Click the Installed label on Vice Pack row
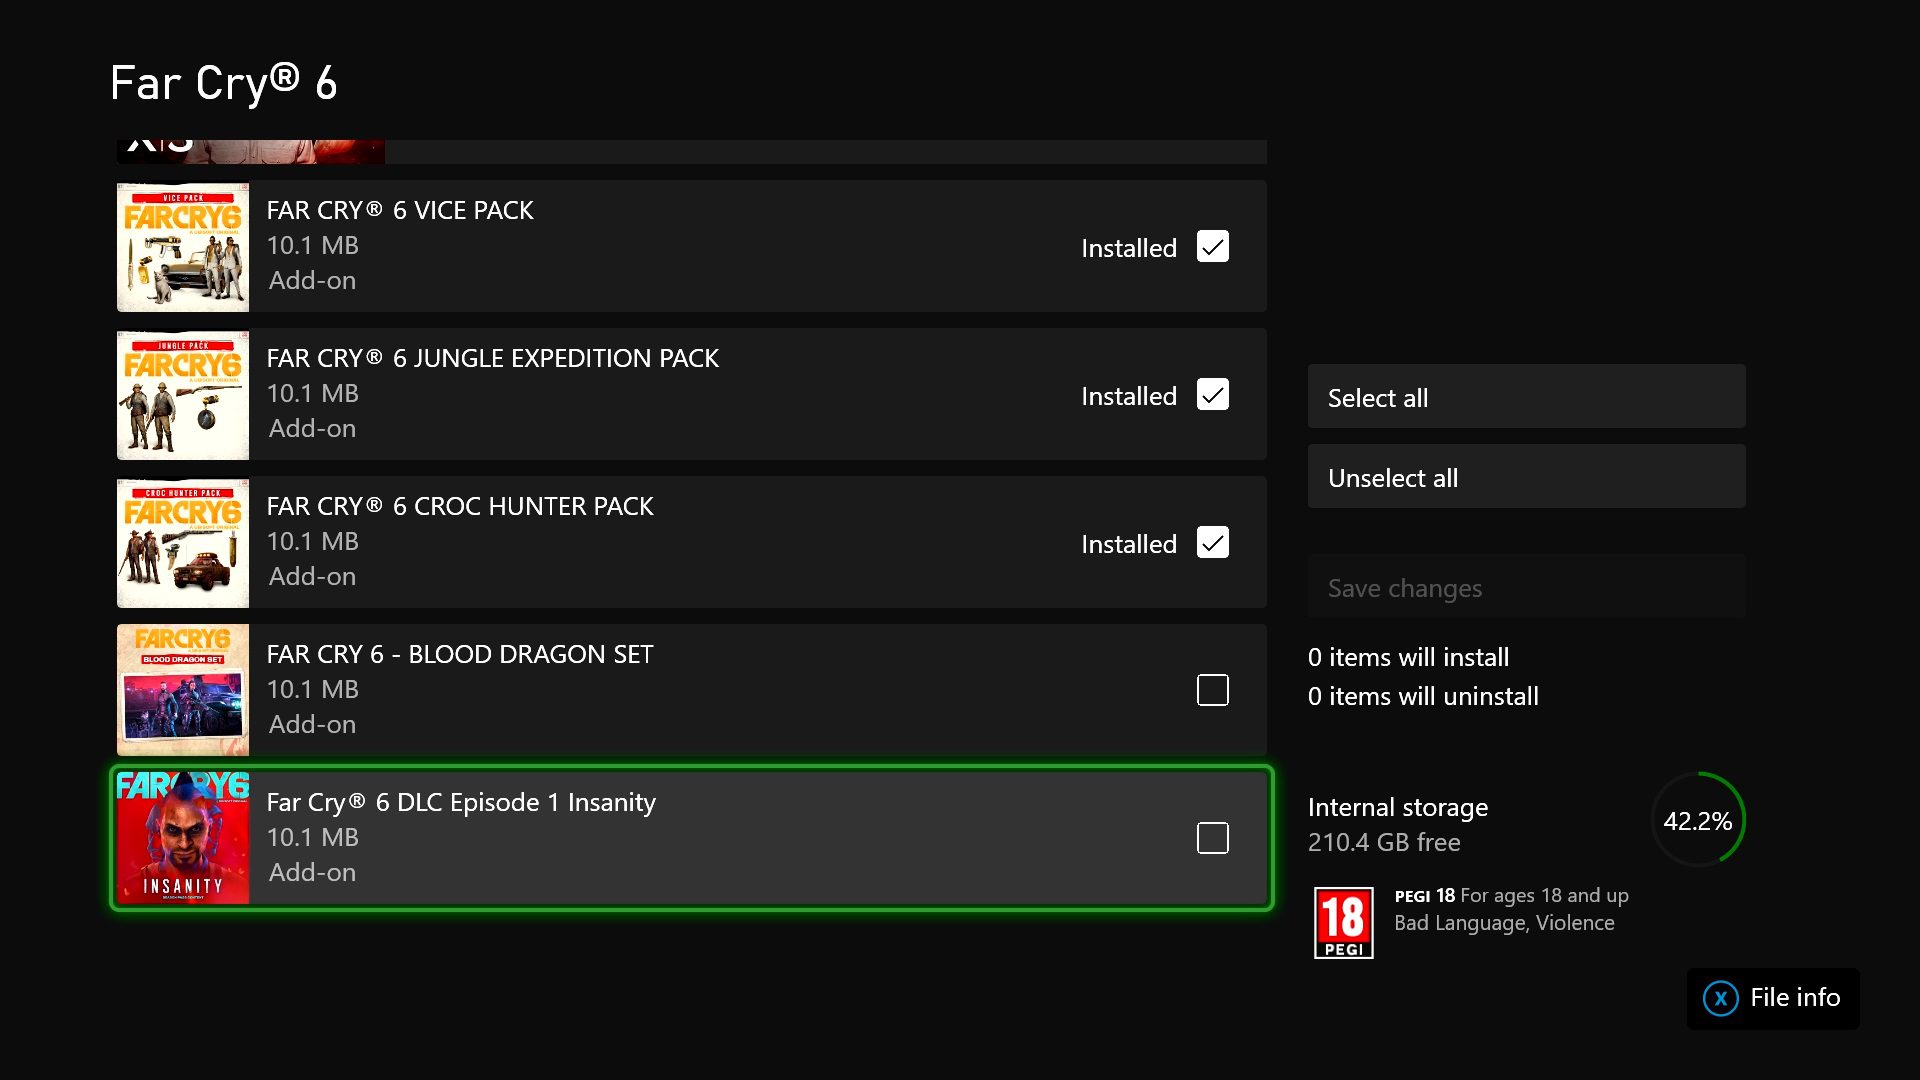This screenshot has height=1080, width=1920. tap(1128, 248)
